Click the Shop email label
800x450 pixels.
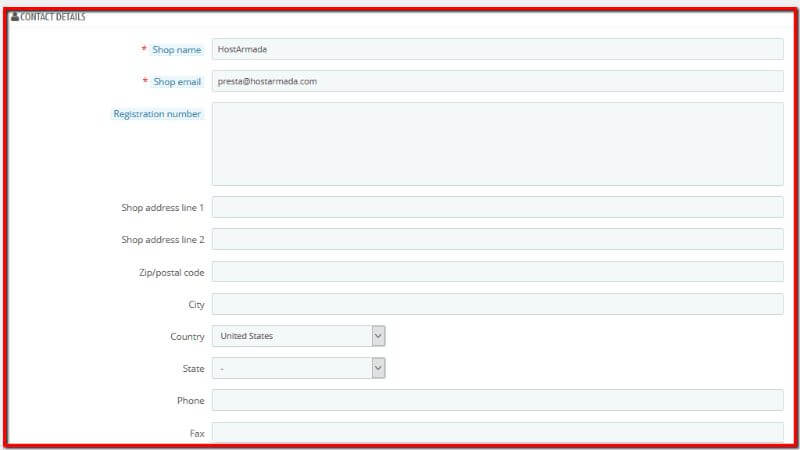(177, 82)
